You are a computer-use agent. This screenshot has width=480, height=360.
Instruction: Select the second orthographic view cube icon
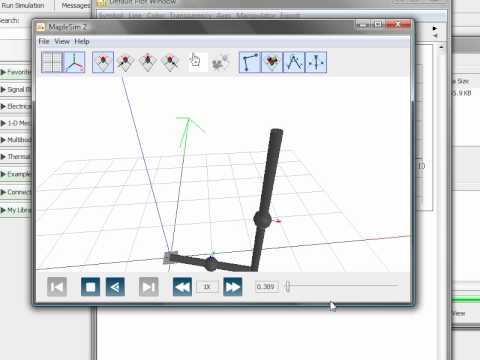click(125, 62)
